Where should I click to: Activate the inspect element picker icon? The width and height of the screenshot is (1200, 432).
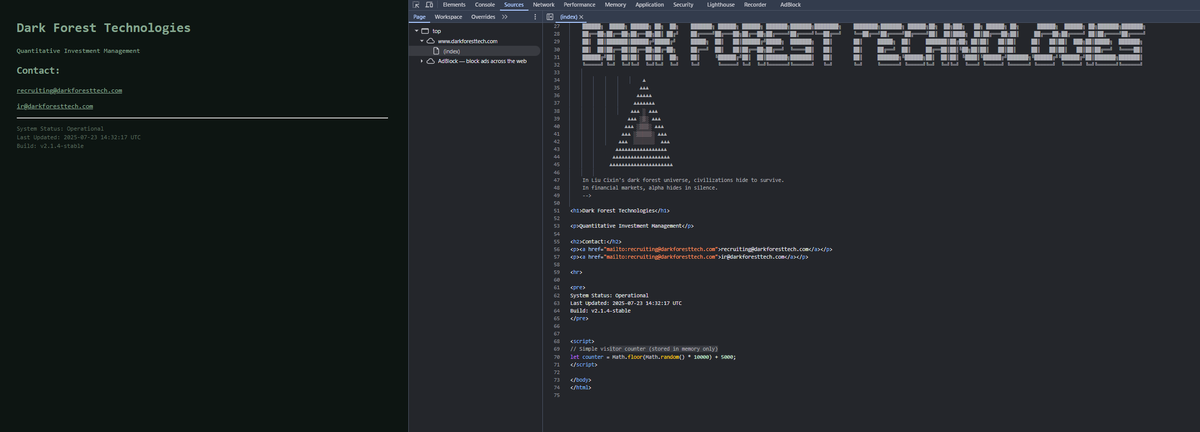click(416, 5)
